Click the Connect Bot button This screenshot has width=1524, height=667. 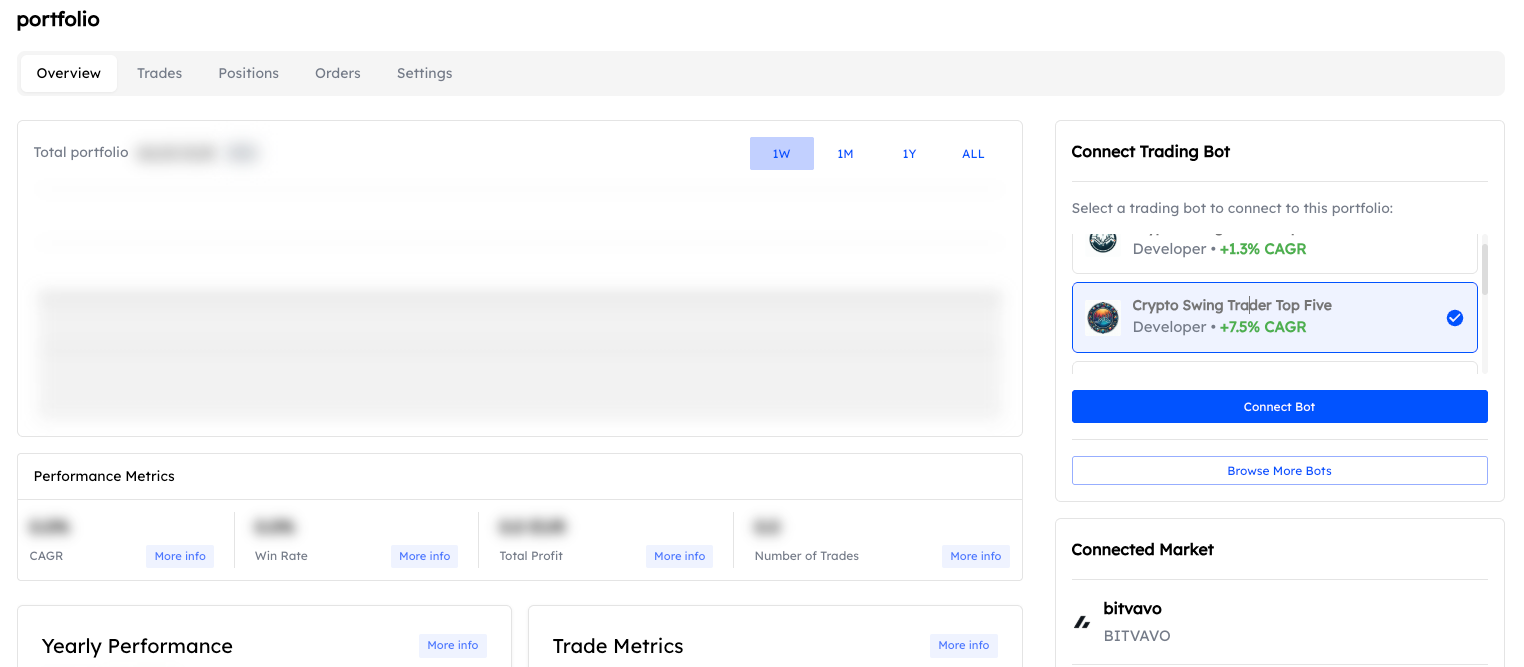[x=1279, y=406]
